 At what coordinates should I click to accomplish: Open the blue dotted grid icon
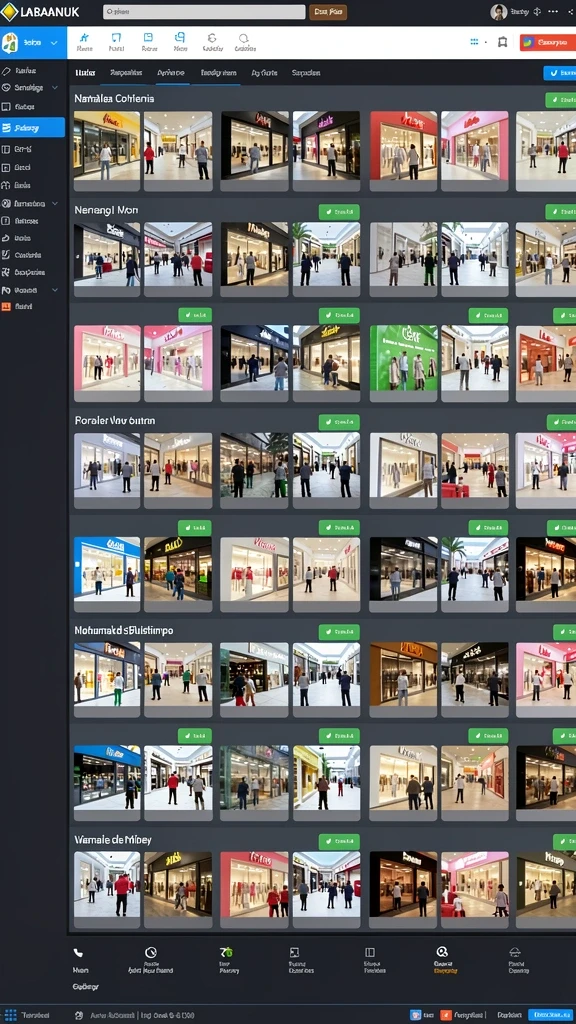[474, 42]
